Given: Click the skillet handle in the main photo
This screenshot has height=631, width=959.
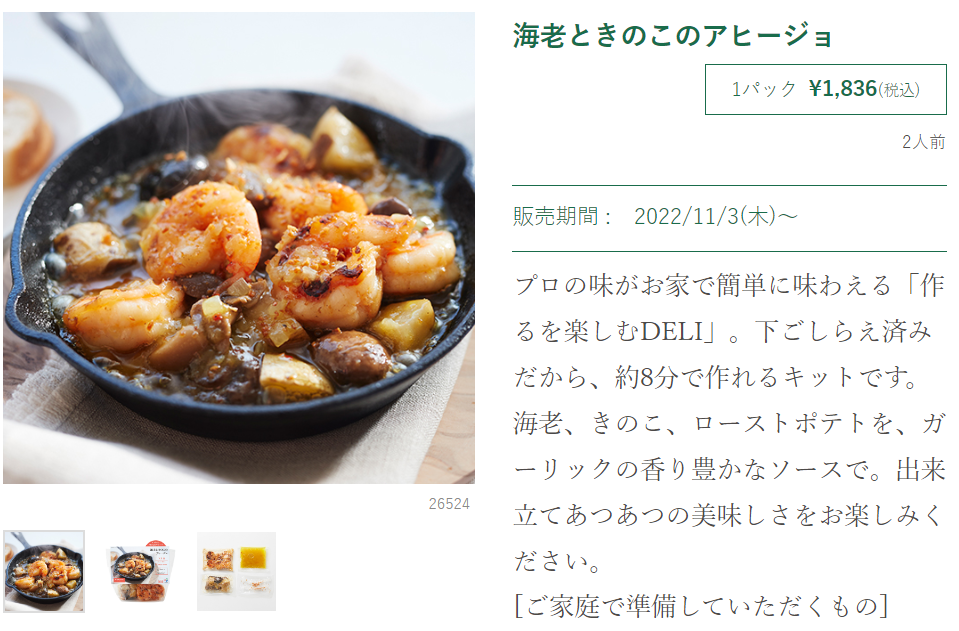Looking at the screenshot, I should coord(98,55).
